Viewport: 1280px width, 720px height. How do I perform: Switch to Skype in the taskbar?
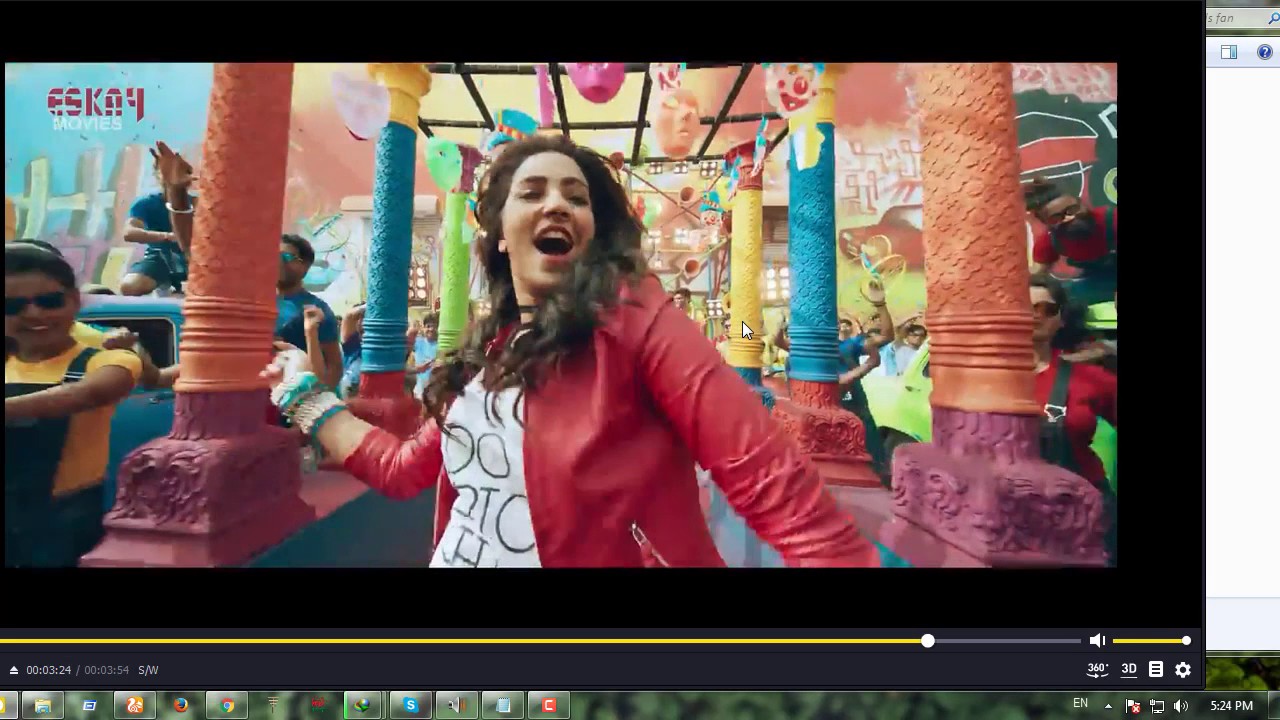[410, 705]
